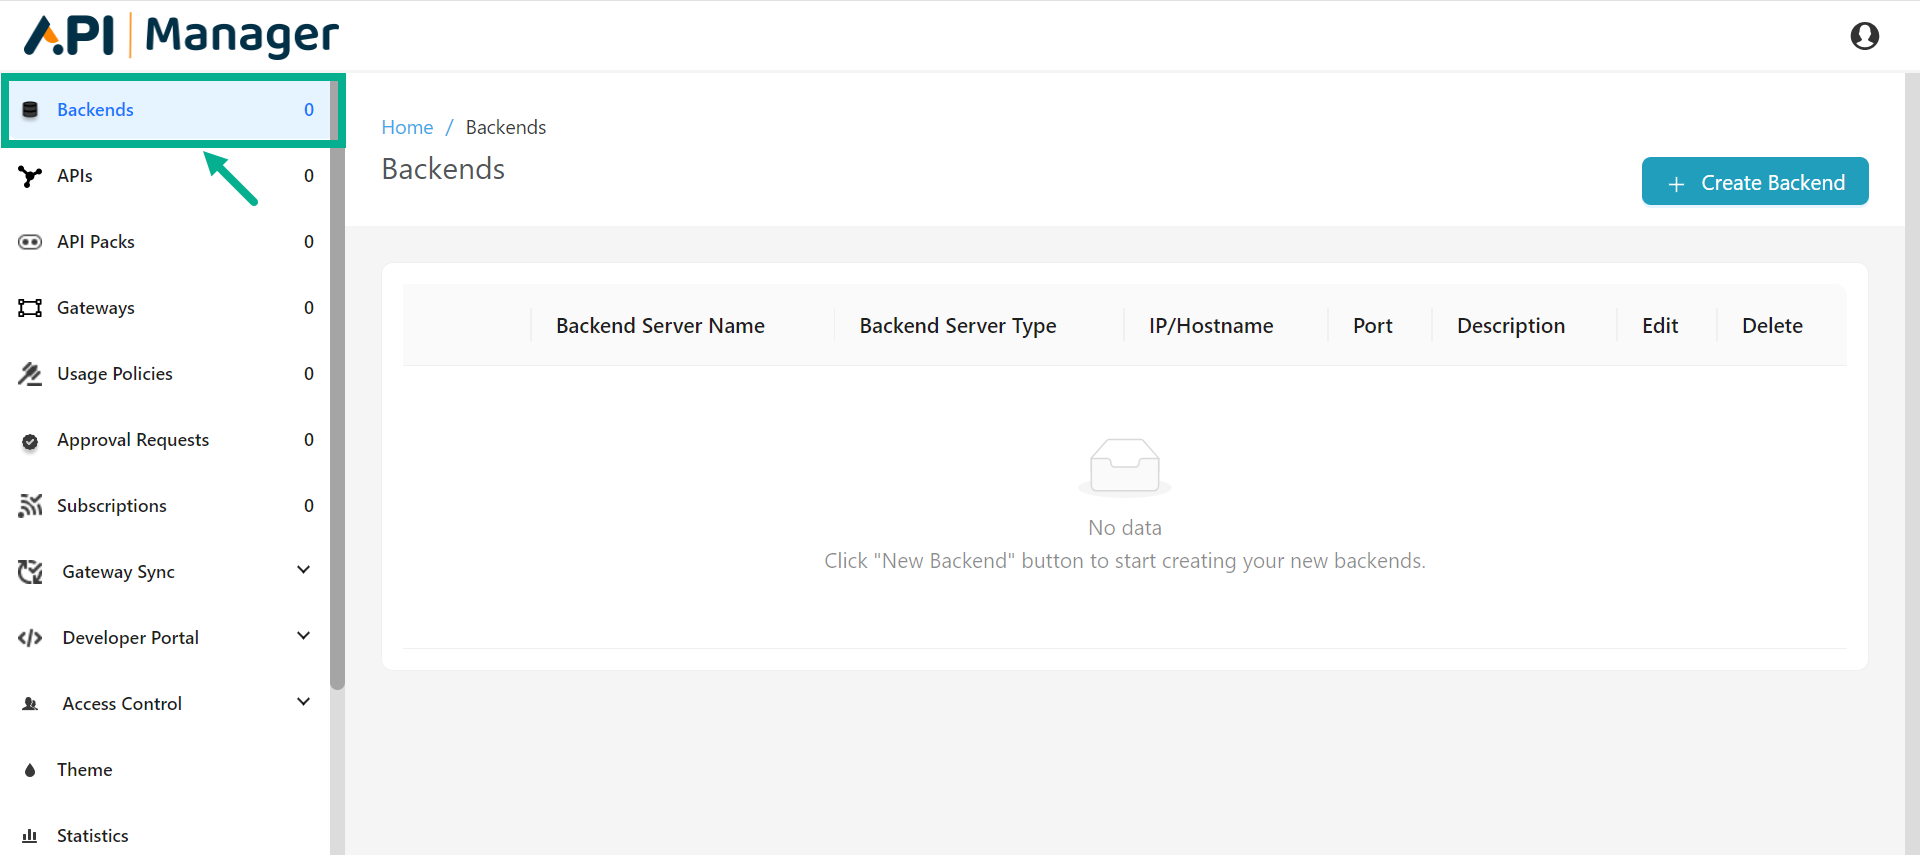Viewport: 1920px width, 855px height.
Task: Open Usage Policies using its icon
Action: 30,373
